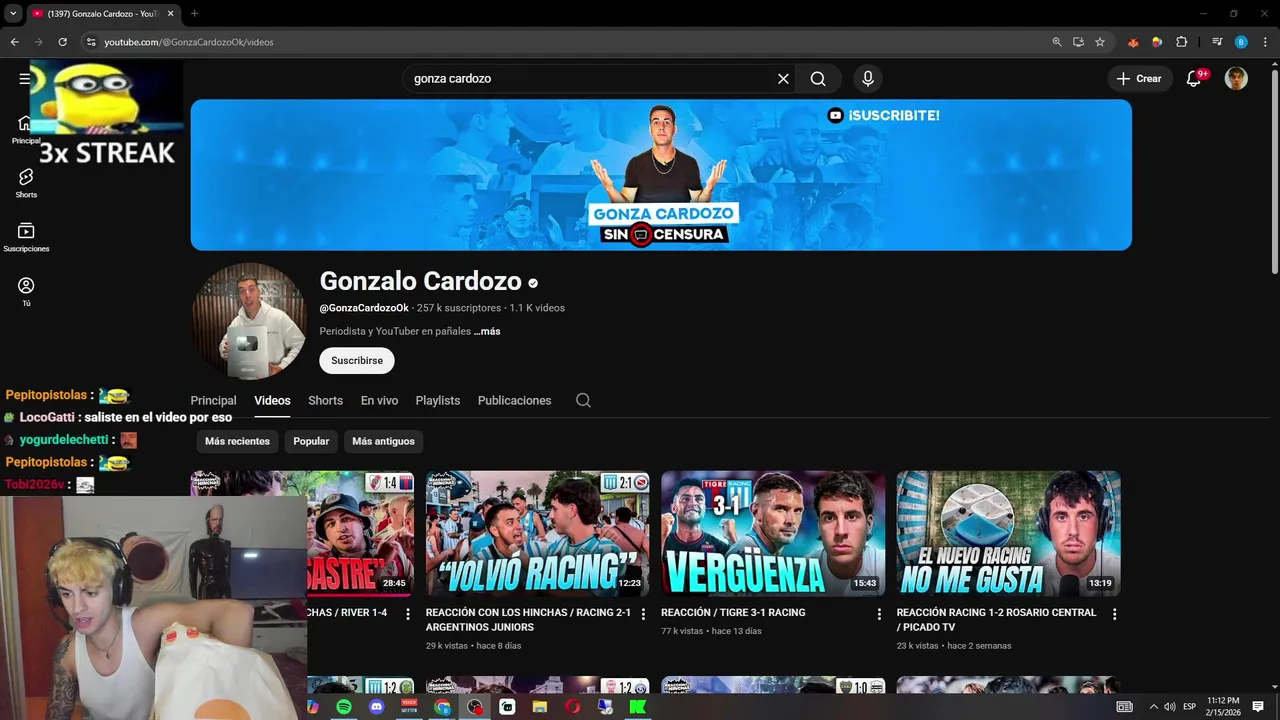1280x720 pixels.
Task: Open Suscripciones in the sidebar
Action: pos(26,237)
